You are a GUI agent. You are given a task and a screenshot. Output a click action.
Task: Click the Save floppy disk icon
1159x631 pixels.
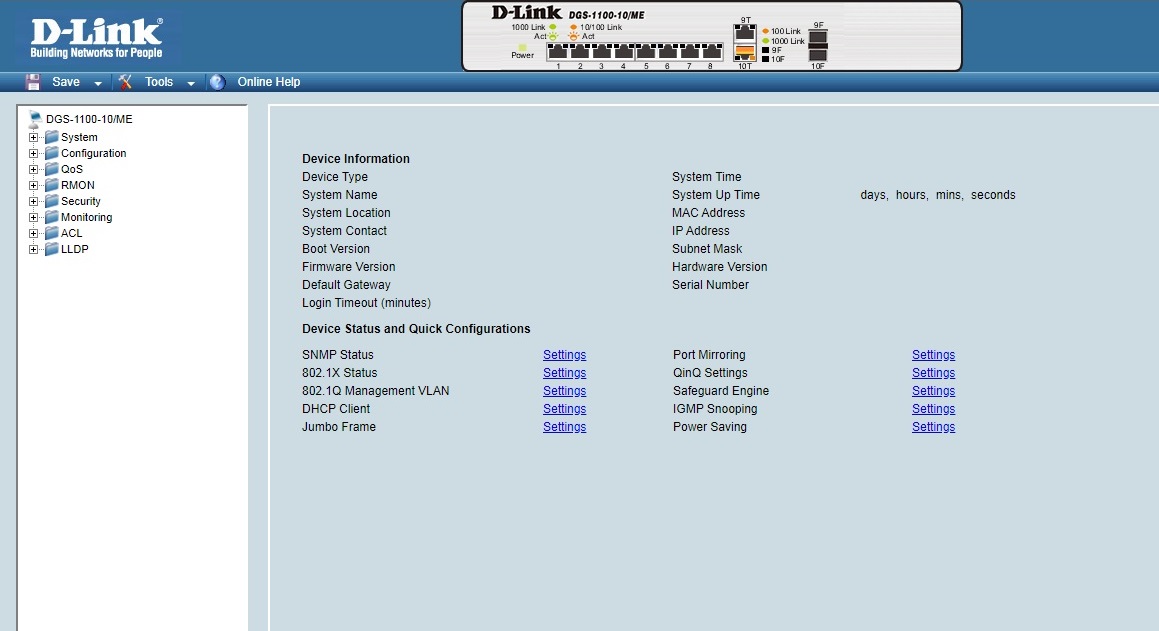pyautogui.click(x=33, y=82)
